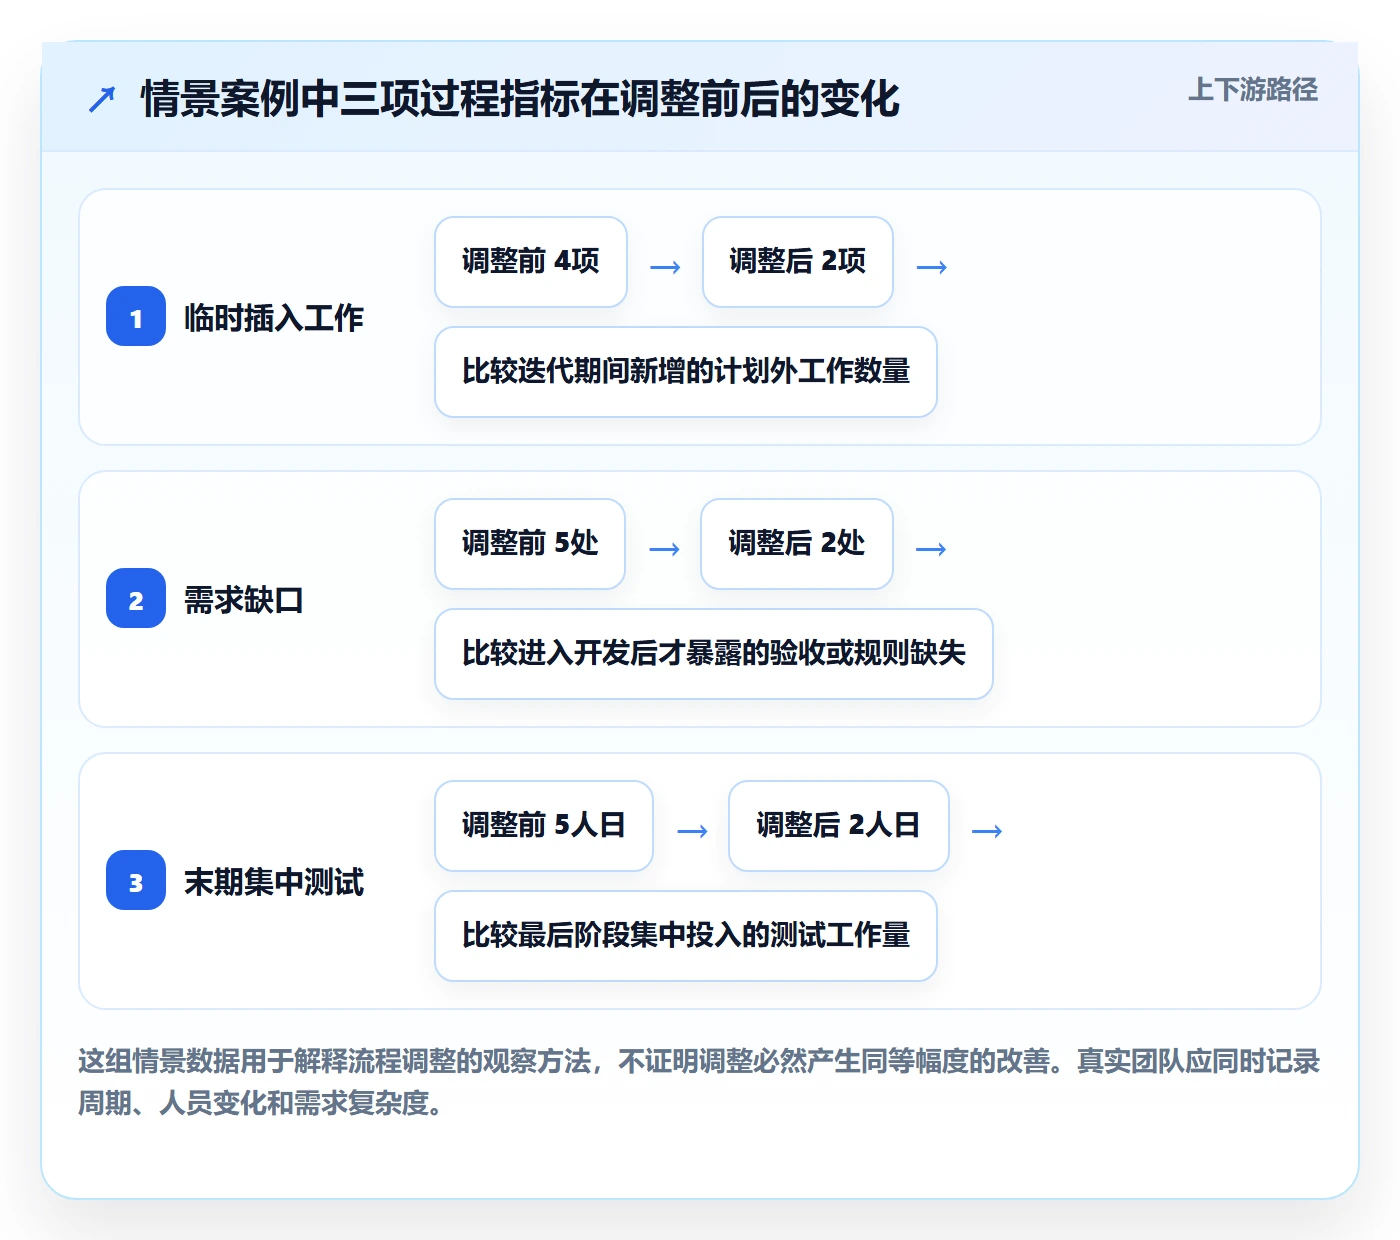
Task: Select the 比较迭代期间新增的计划外工作数量 description
Action: [686, 372]
